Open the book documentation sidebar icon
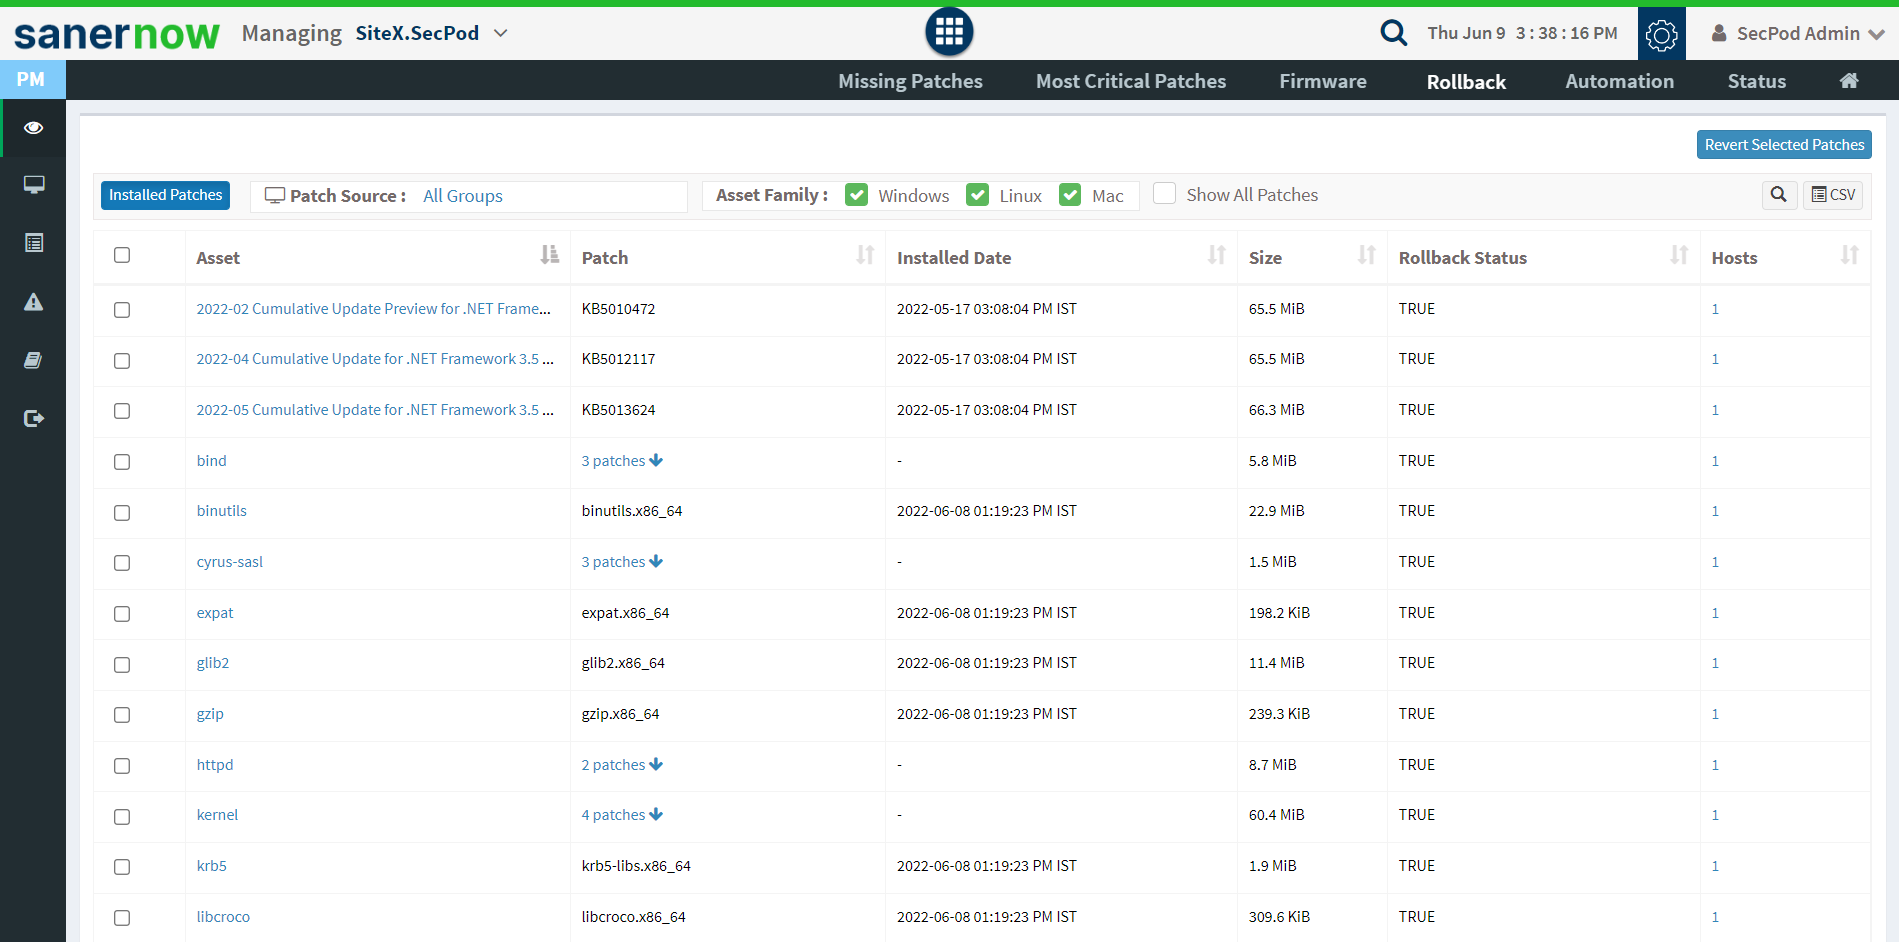 (x=33, y=360)
